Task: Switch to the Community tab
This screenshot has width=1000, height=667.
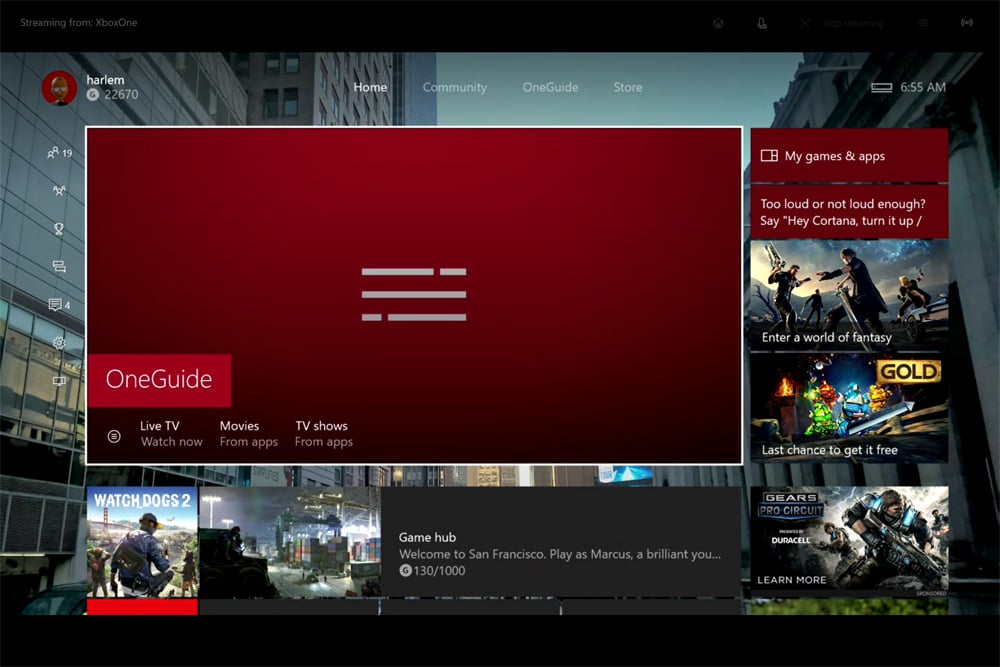Action: point(454,87)
